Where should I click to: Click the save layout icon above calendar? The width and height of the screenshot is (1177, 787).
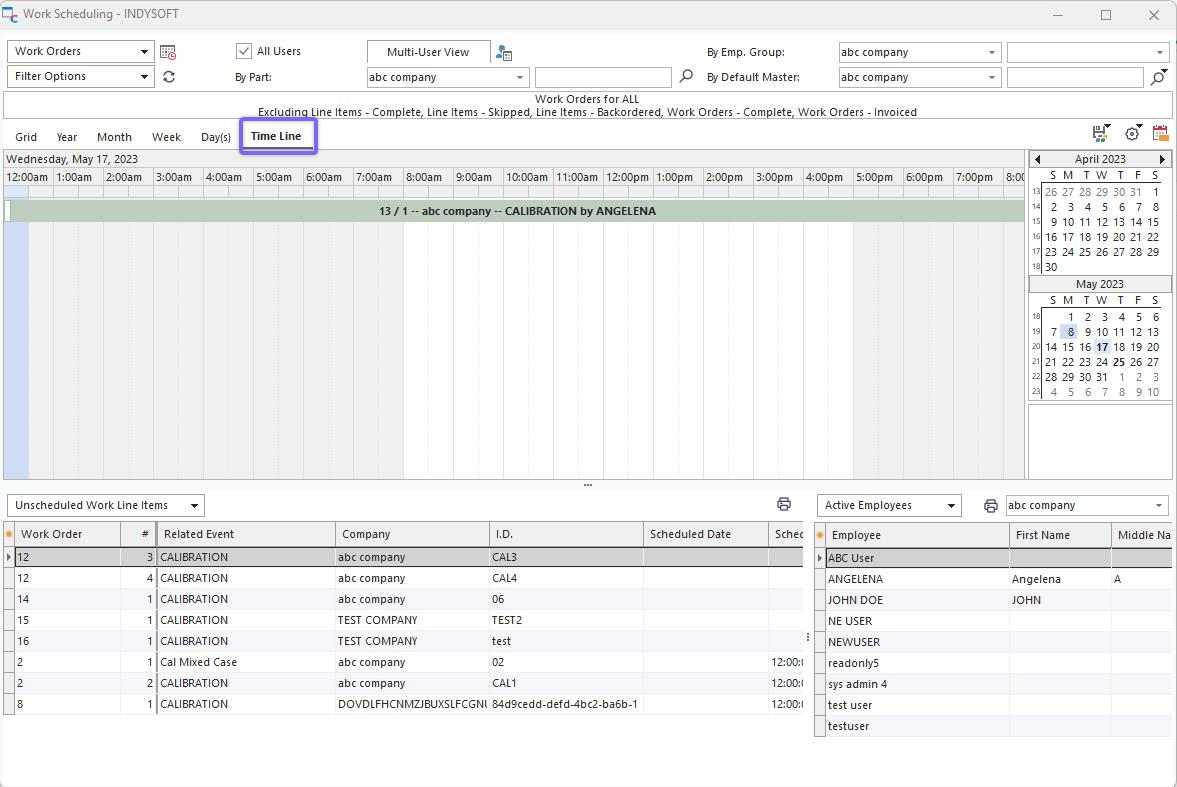1101,134
